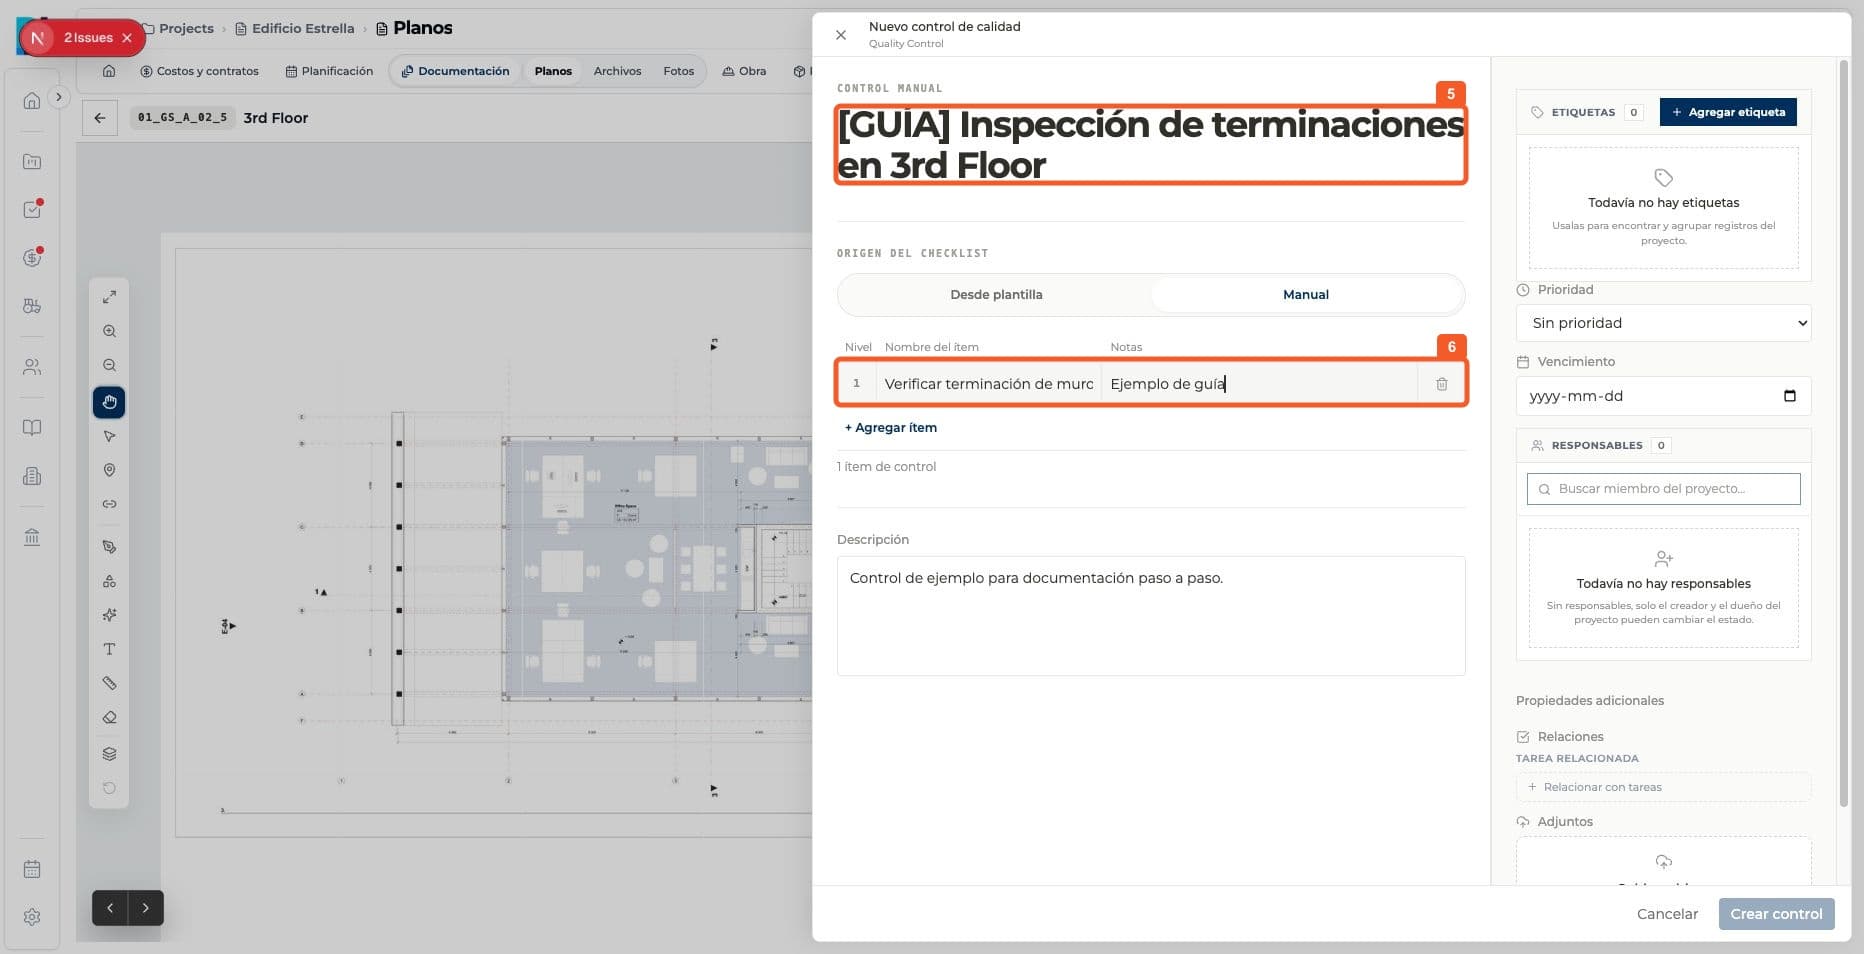Screen dimensions: 1864x954
Task: Choose the location pin tool
Action: (109, 470)
